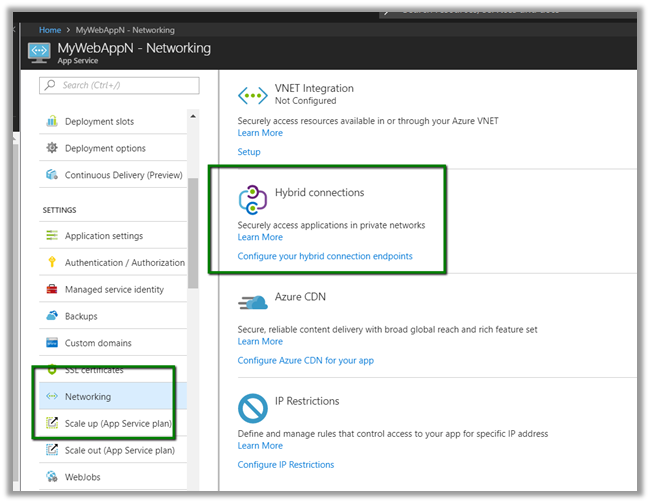
Task: Click the IP Restrictions blocked icon
Action: click(x=252, y=408)
